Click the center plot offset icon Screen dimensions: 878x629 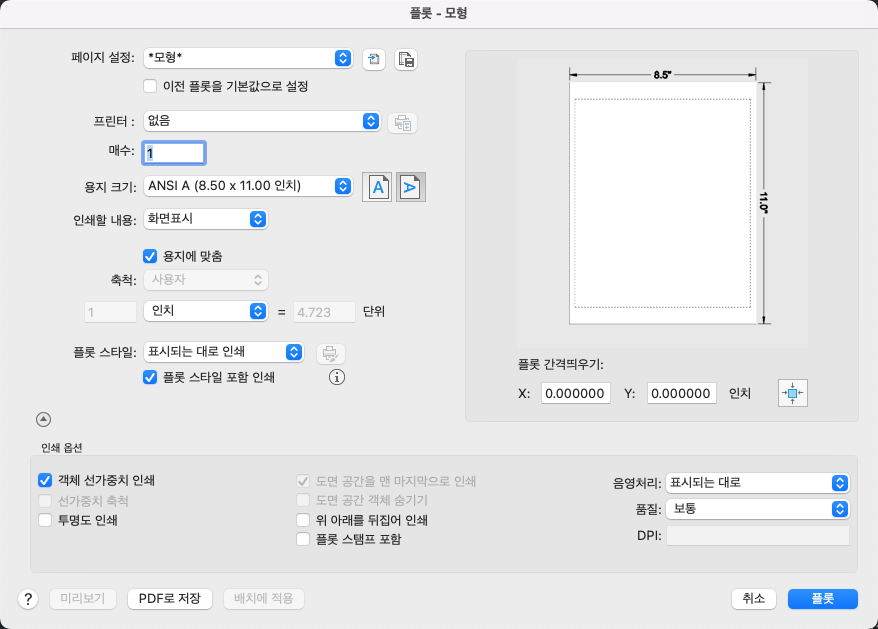click(x=792, y=393)
